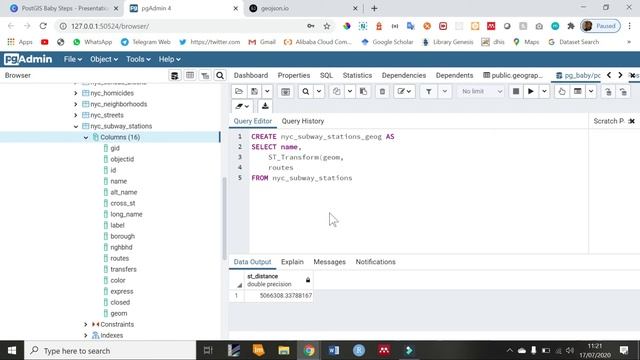The height and width of the screenshot is (360, 640).
Task: Expand nyc_homicides table node
Action: 76,93
